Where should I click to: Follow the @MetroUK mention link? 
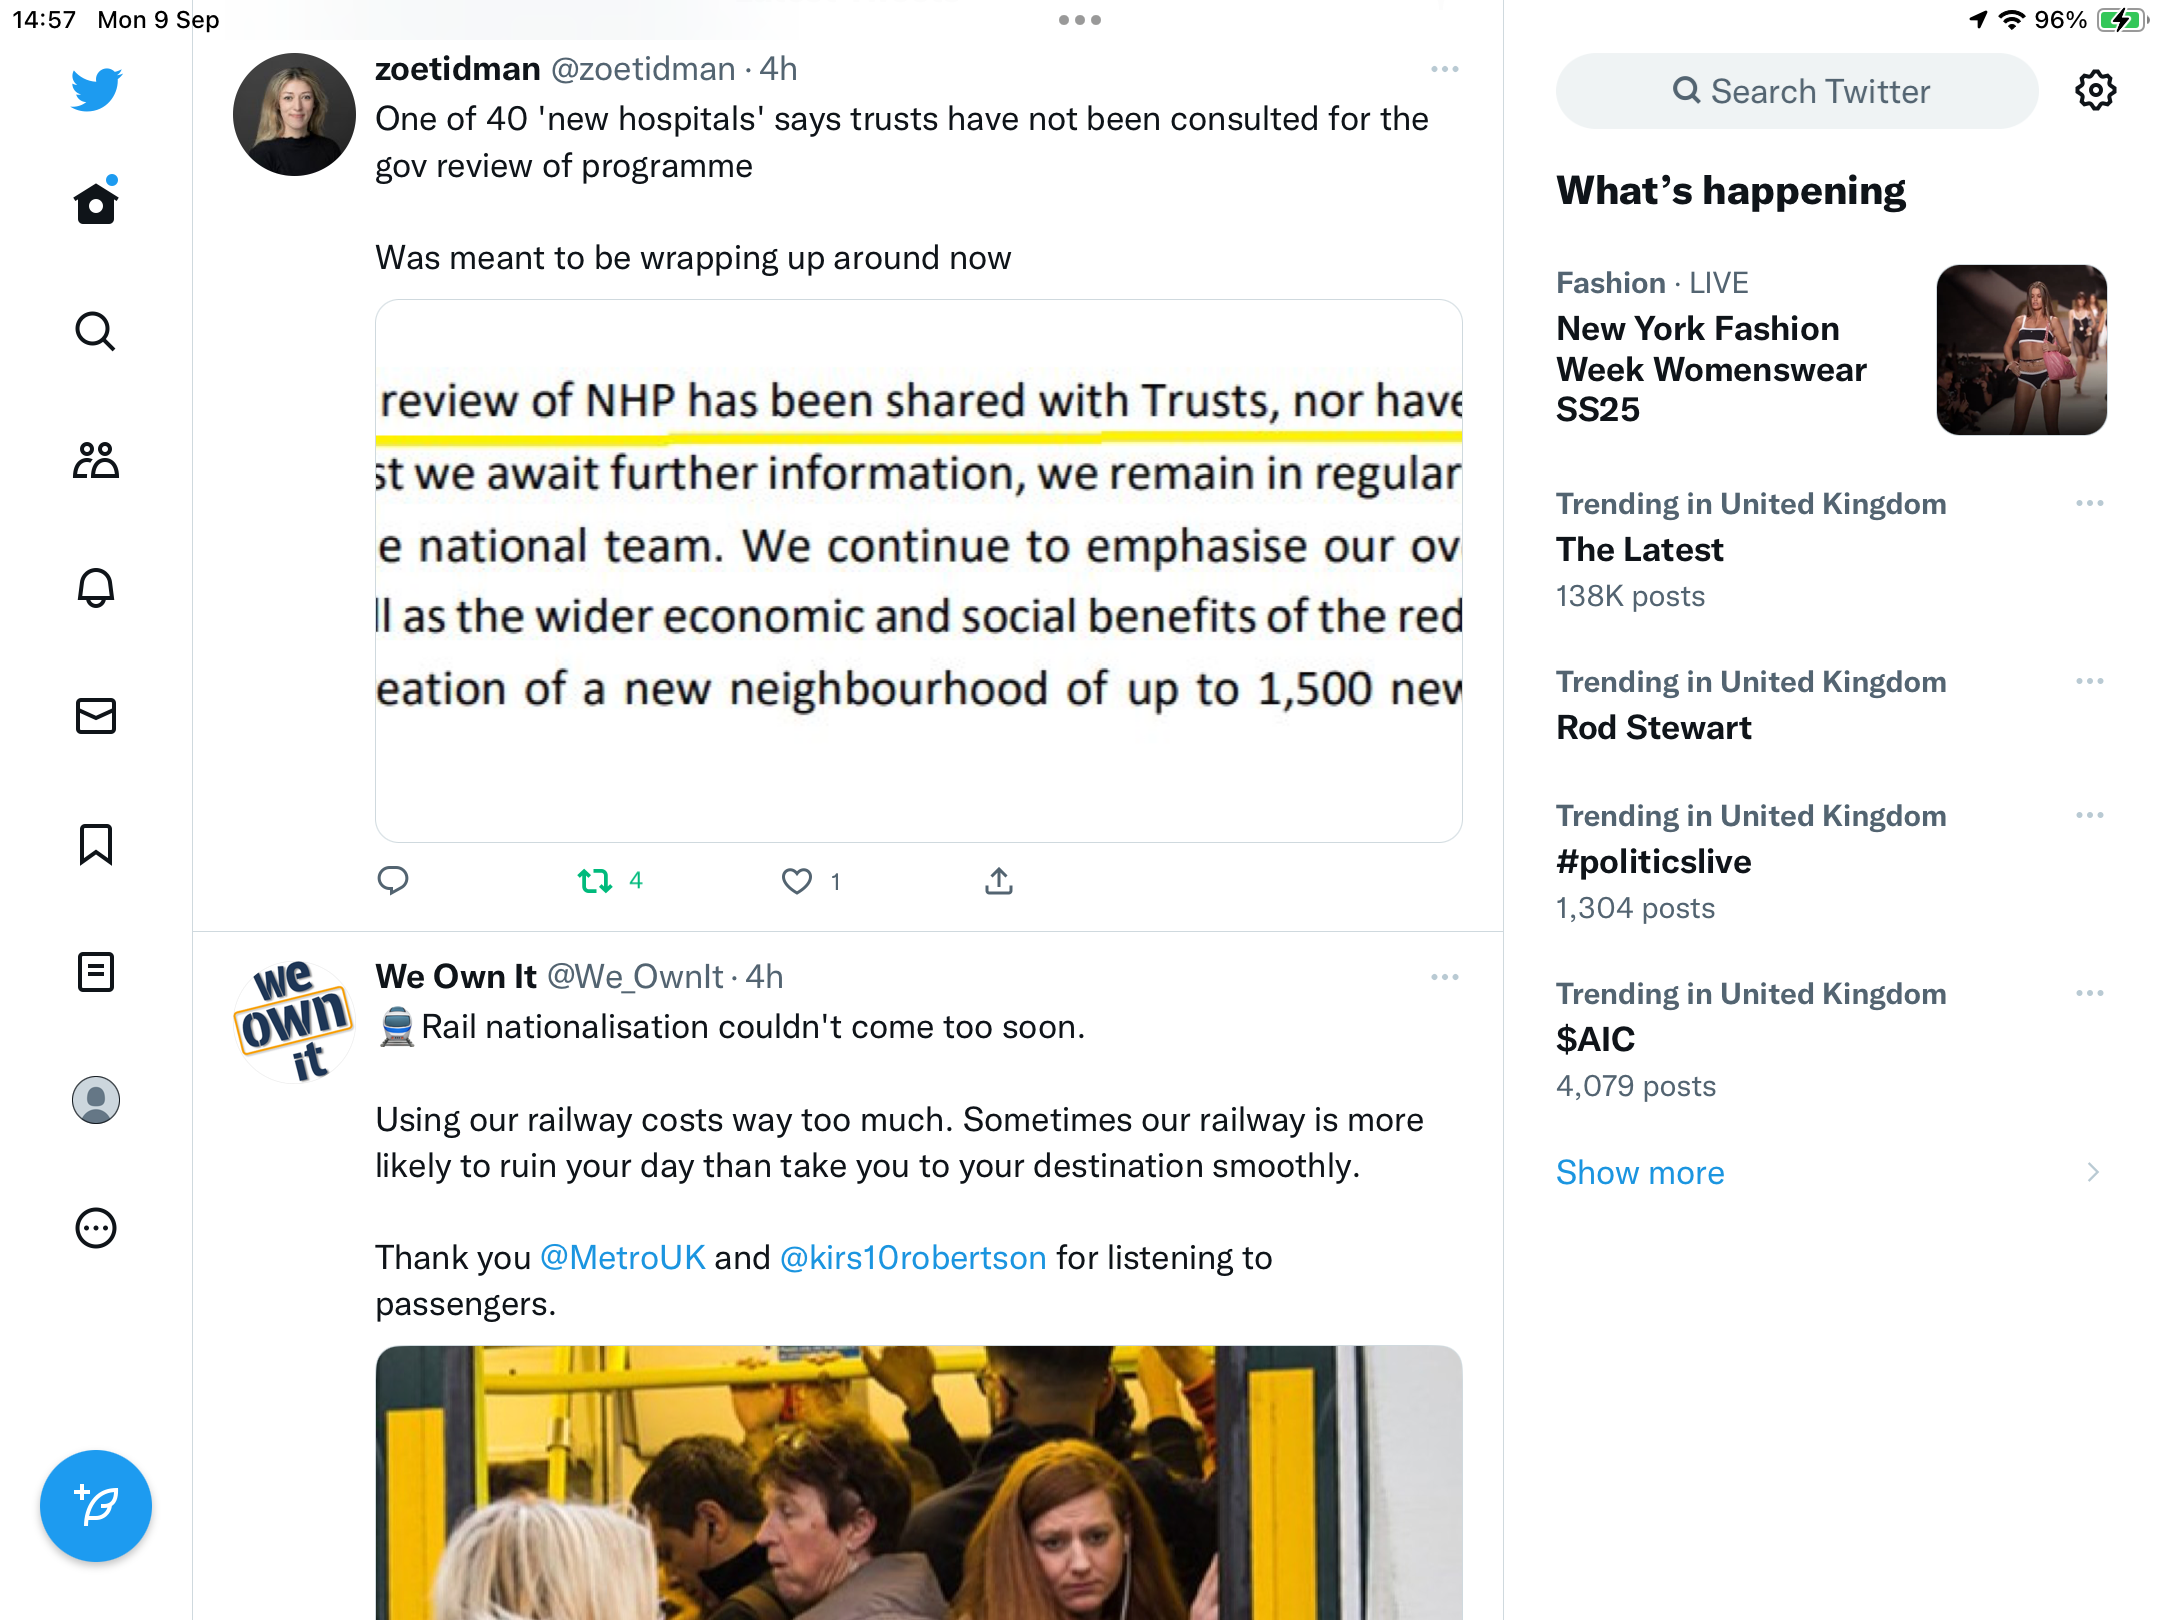(623, 1257)
